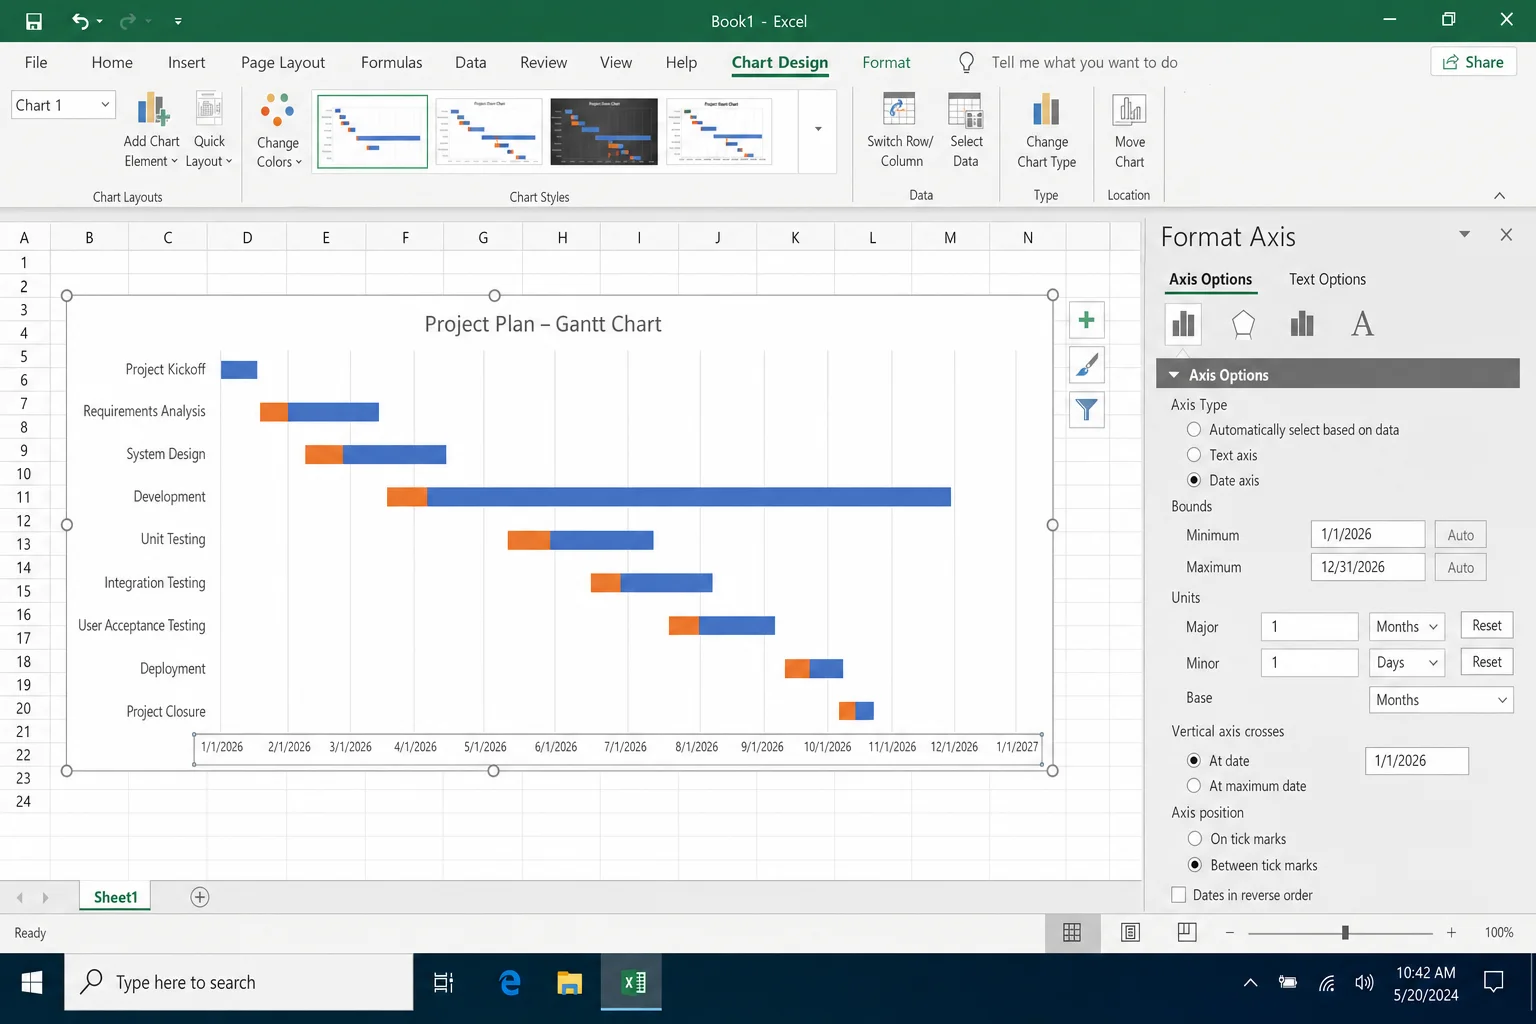Select the Date axis radio button

tap(1194, 480)
